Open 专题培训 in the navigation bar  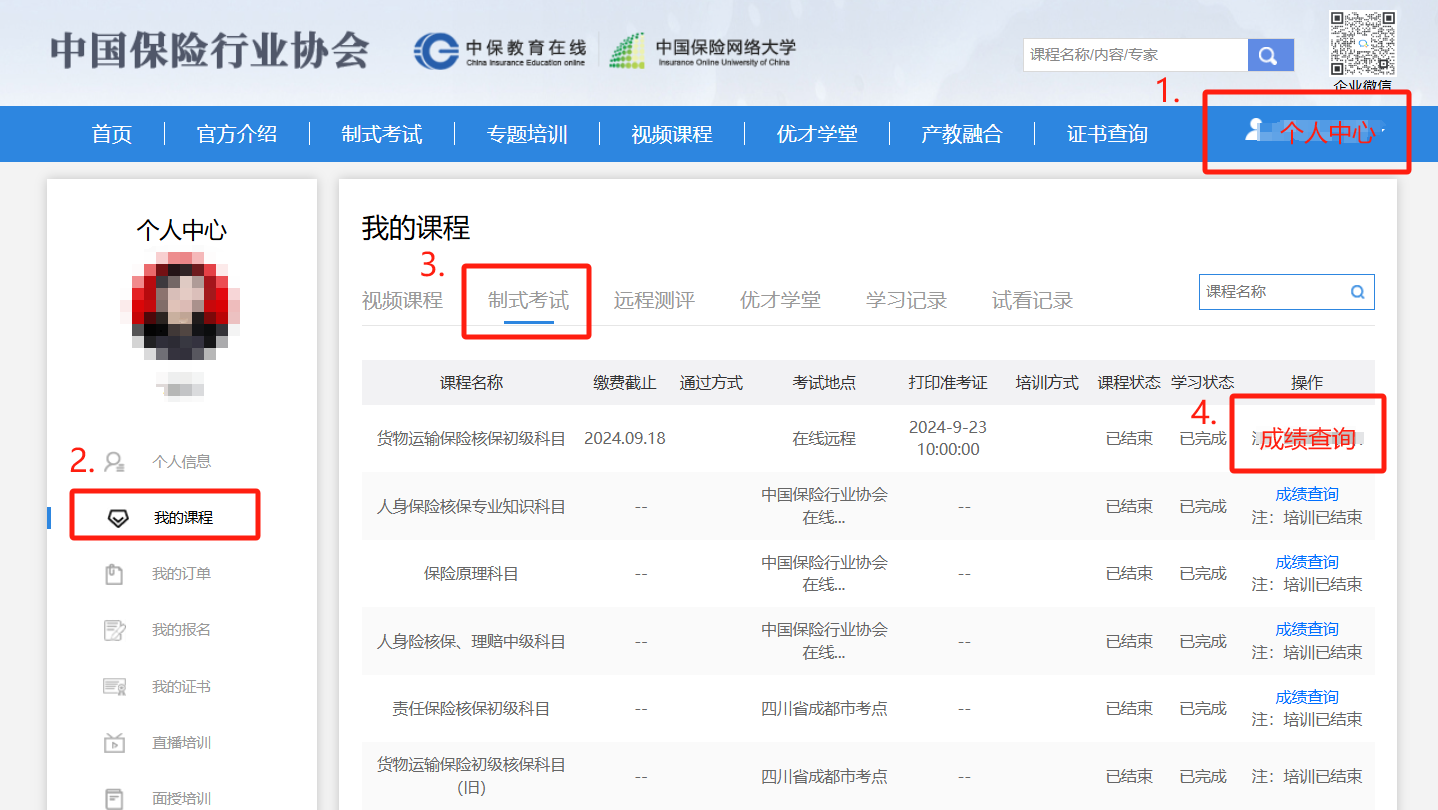tap(527, 134)
